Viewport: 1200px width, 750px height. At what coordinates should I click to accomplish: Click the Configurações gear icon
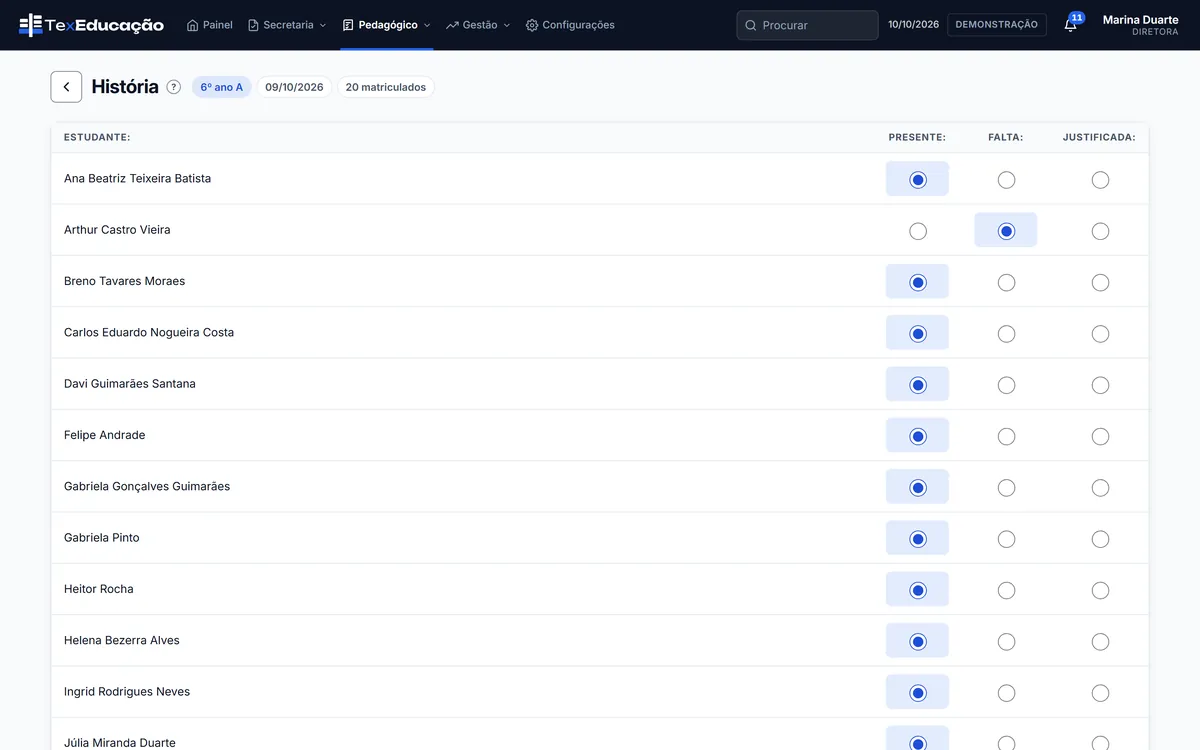coord(532,25)
